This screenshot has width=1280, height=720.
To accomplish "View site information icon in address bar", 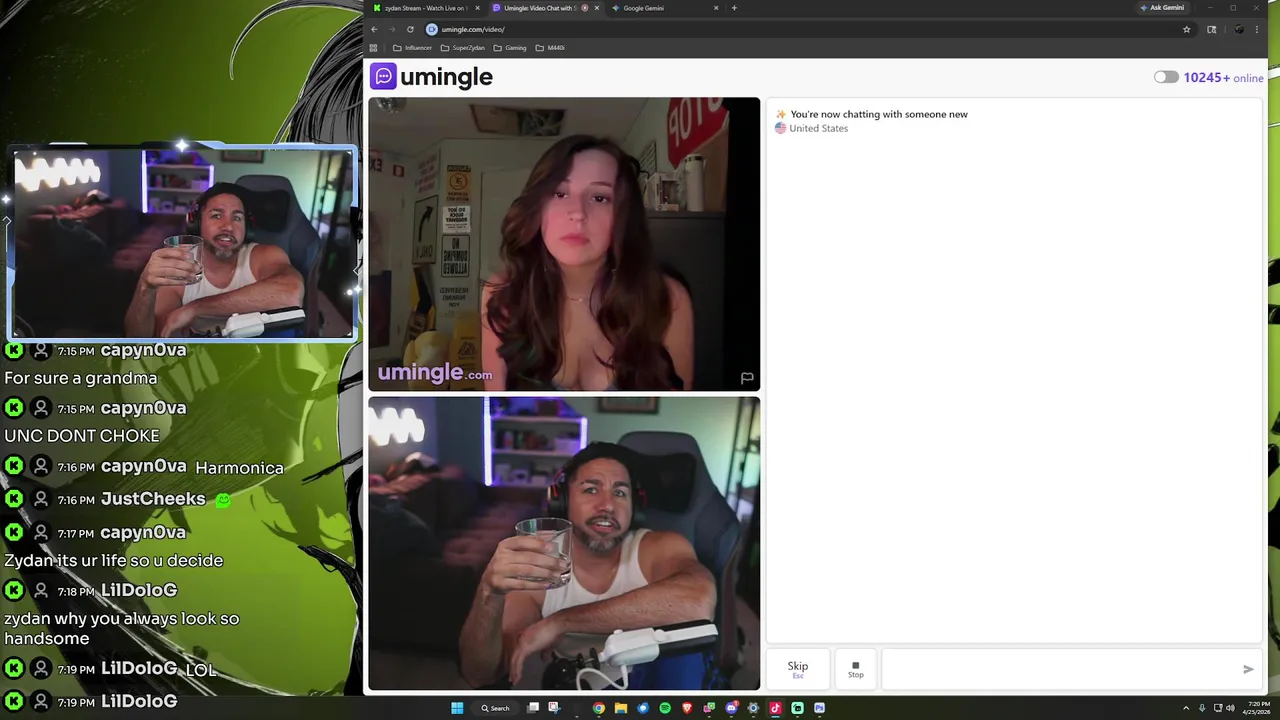I will click(x=432, y=29).
